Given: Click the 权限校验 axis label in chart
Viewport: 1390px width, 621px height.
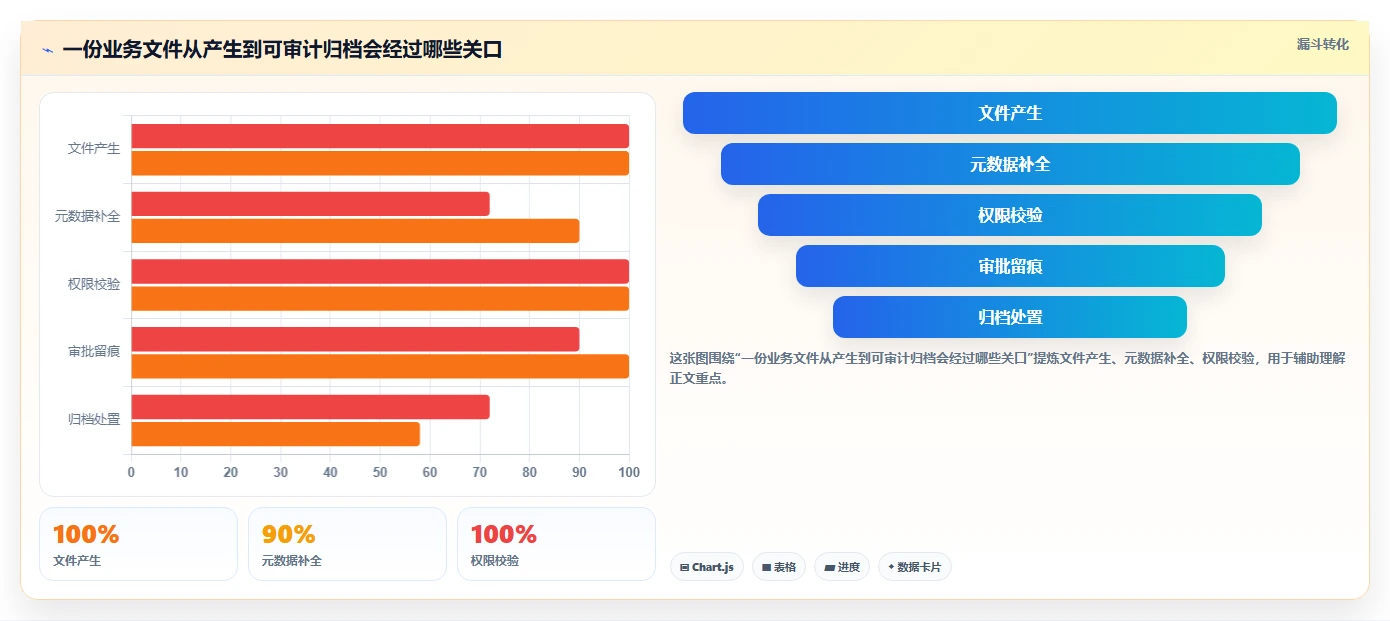Looking at the screenshot, I should point(94,284).
